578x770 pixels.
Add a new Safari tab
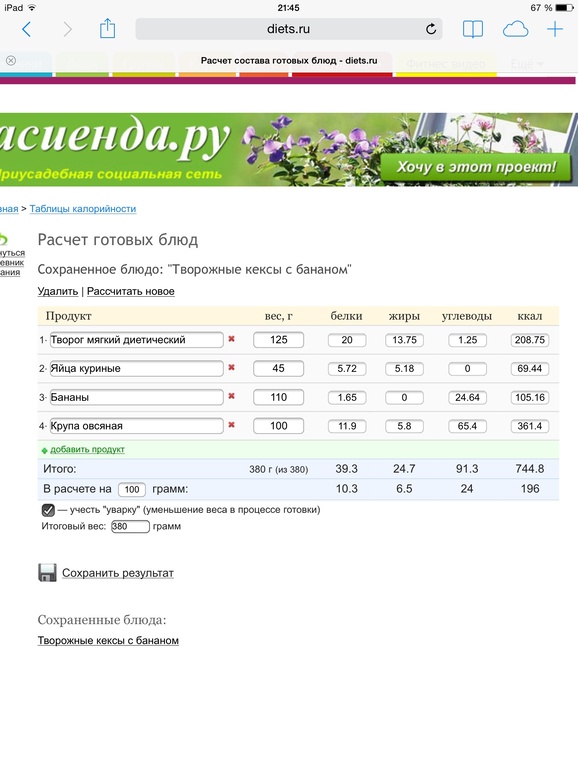[x=555, y=29]
